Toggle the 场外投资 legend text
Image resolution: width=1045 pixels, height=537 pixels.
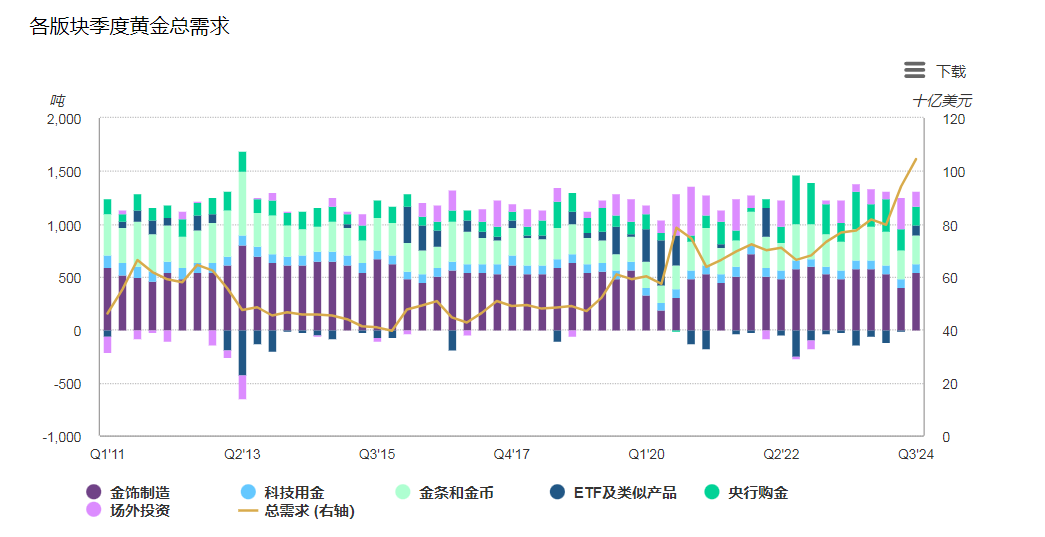pos(140,510)
